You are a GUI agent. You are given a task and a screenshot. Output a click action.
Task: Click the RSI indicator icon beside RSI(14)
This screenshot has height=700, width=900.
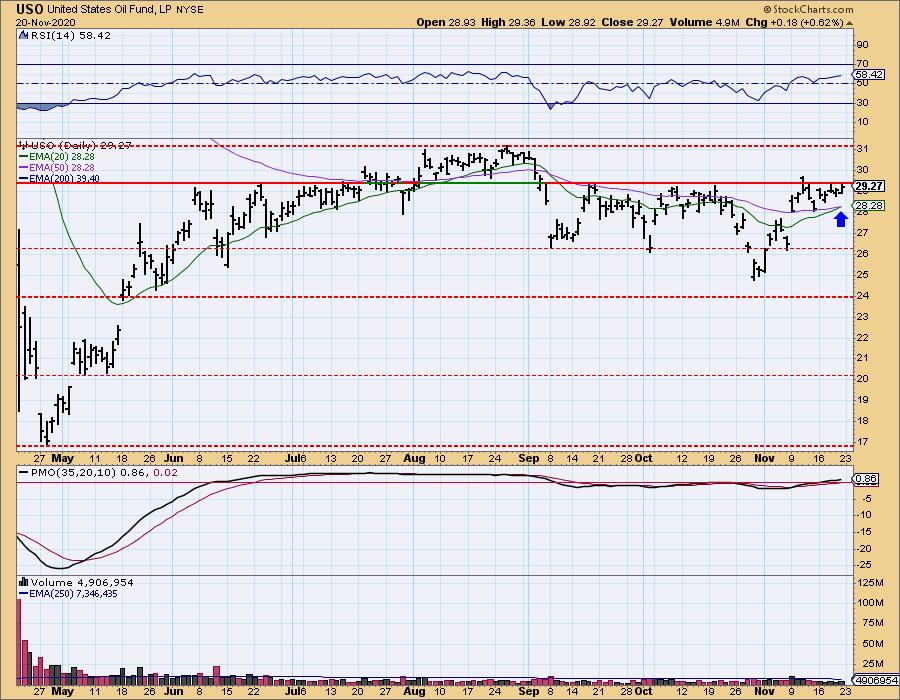[23, 35]
